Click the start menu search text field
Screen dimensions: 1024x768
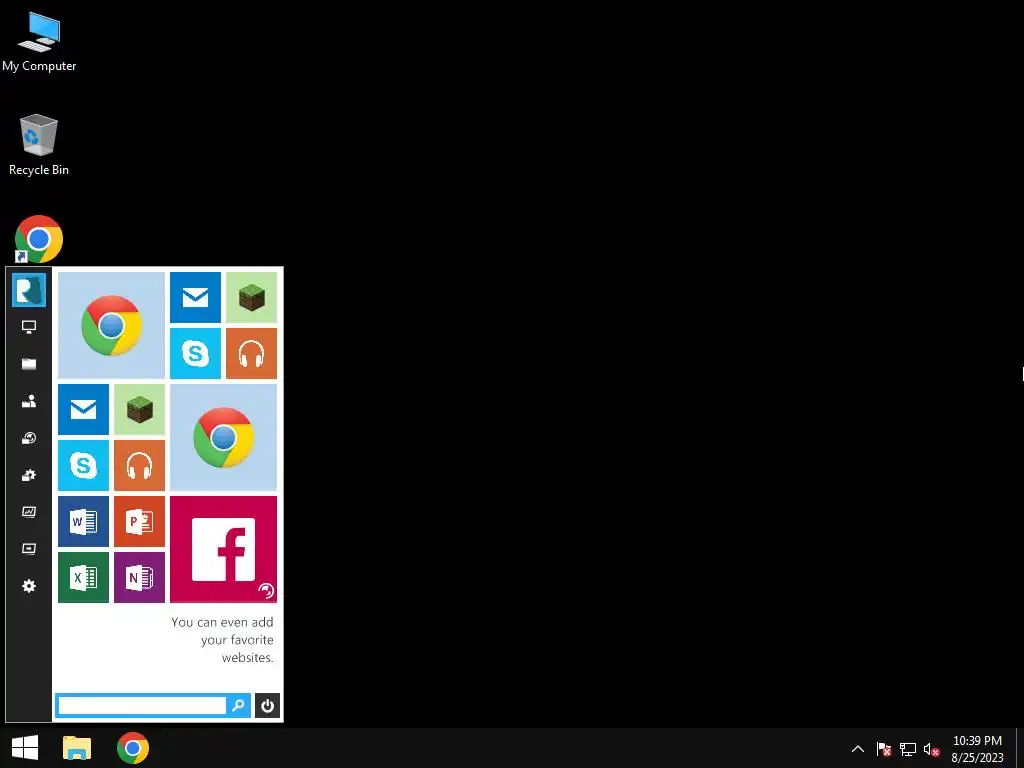point(142,705)
